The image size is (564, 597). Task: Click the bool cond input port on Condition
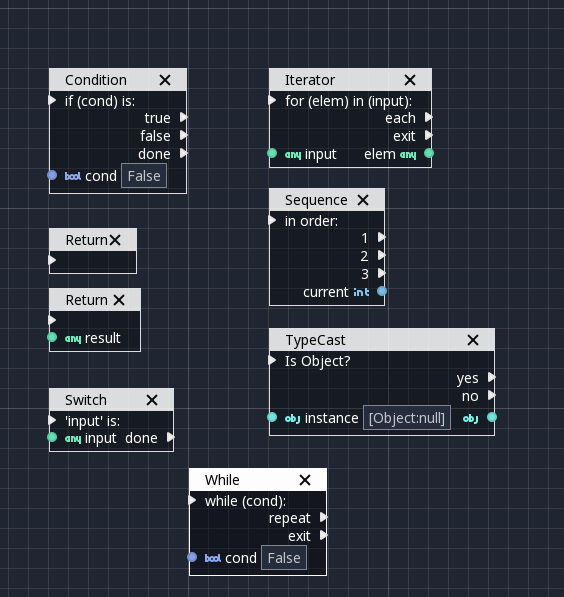(x=52, y=175)
